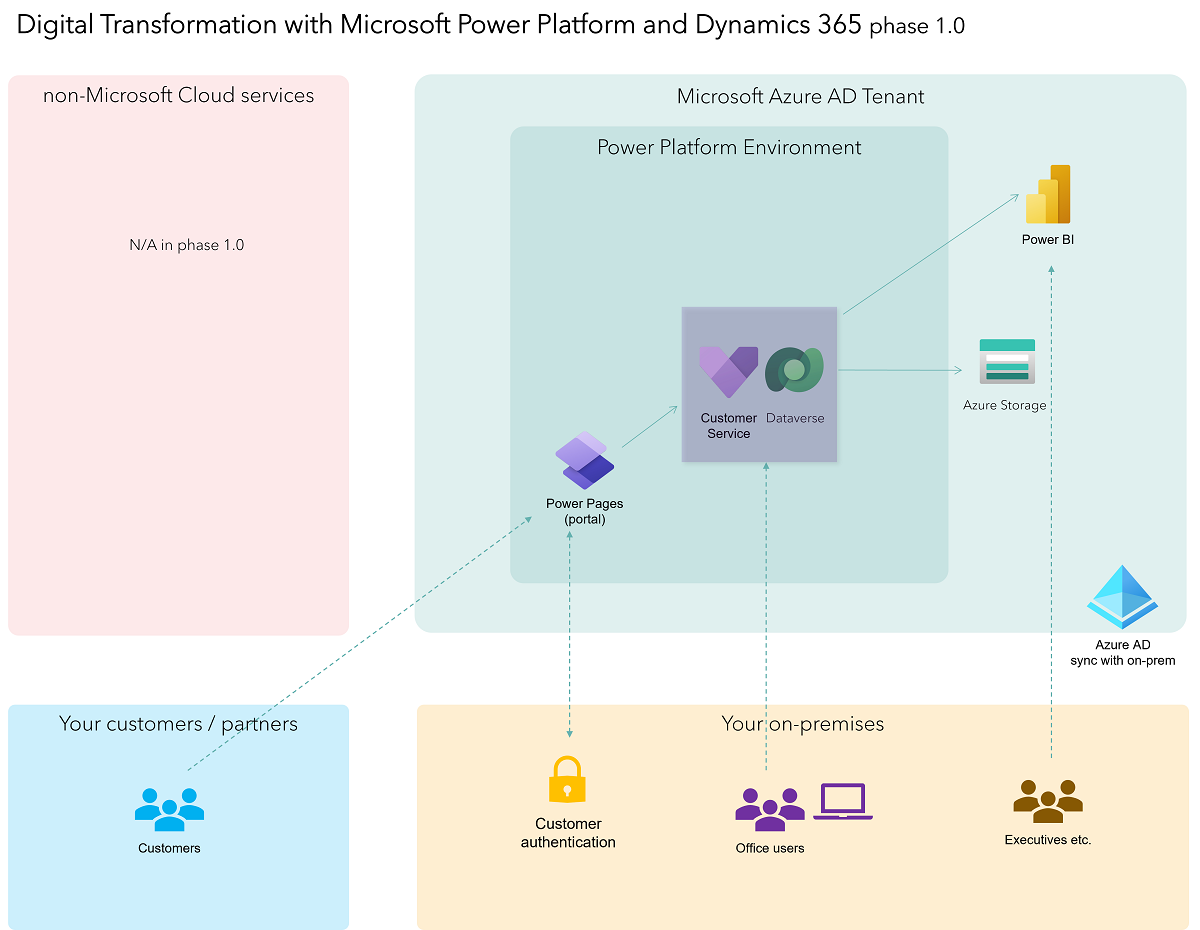Select the Executives etc. people icon
This screenshot has height=930, width=1200.
tap(1048, 800)
